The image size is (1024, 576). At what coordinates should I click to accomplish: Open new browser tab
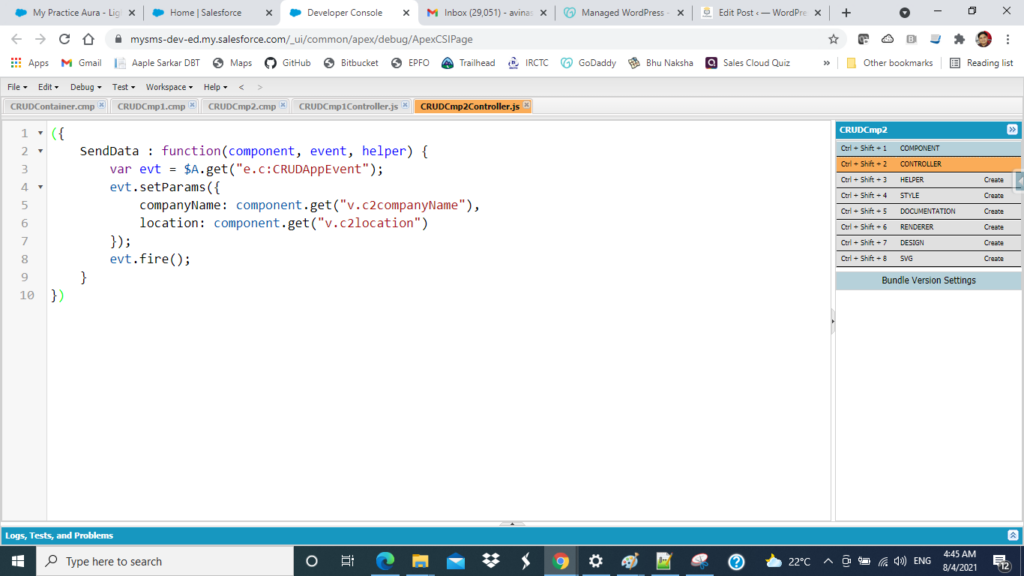click(x=846, y=12)
